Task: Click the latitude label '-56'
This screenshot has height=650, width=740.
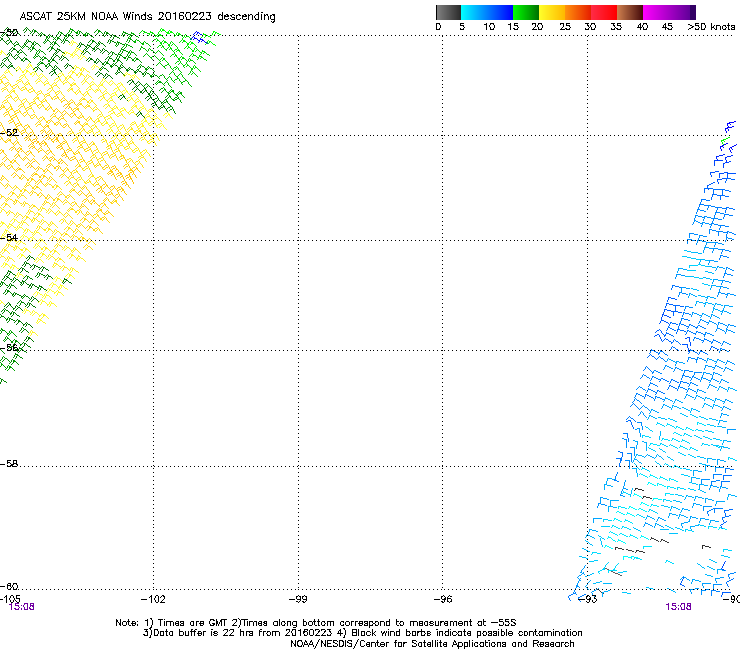Action: click(x=9, y=348)
